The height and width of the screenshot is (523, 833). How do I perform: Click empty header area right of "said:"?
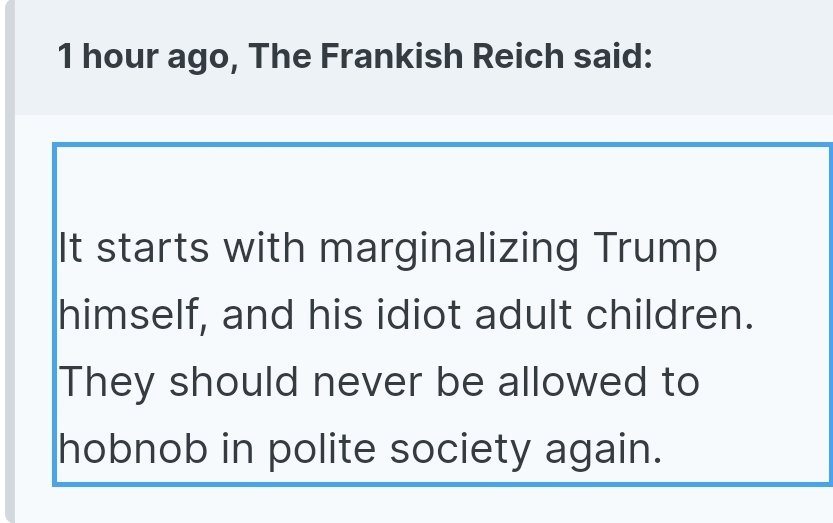coord(744,57)
